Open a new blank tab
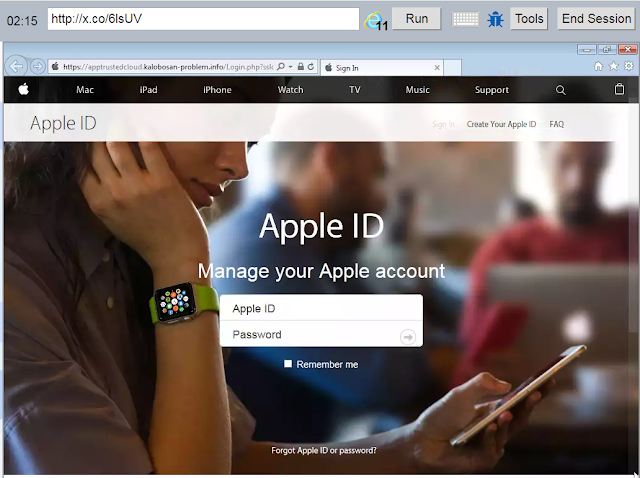Screen dimensions: 640x478 click(x=453, y=68)
